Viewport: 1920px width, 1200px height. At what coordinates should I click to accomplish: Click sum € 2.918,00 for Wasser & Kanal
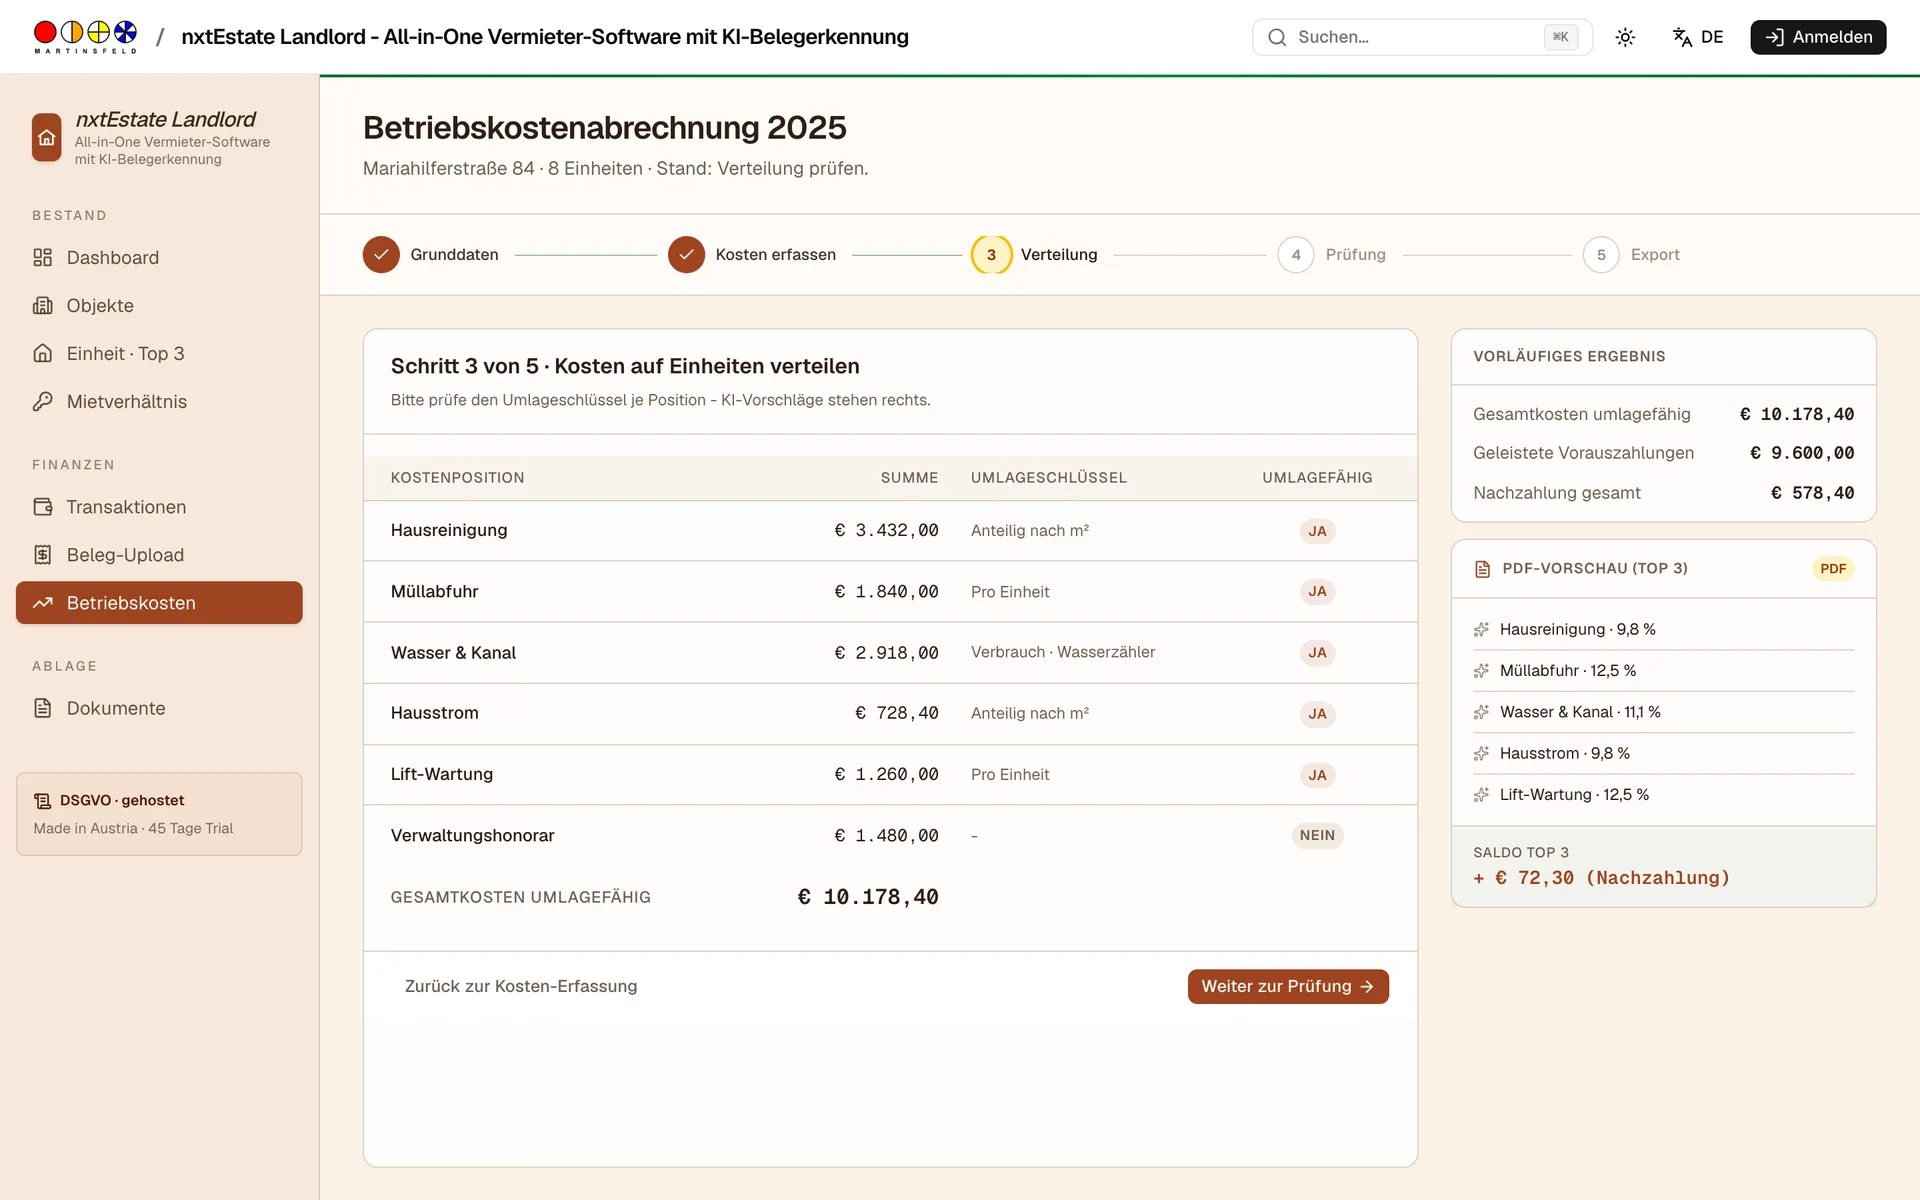[886, 653]
